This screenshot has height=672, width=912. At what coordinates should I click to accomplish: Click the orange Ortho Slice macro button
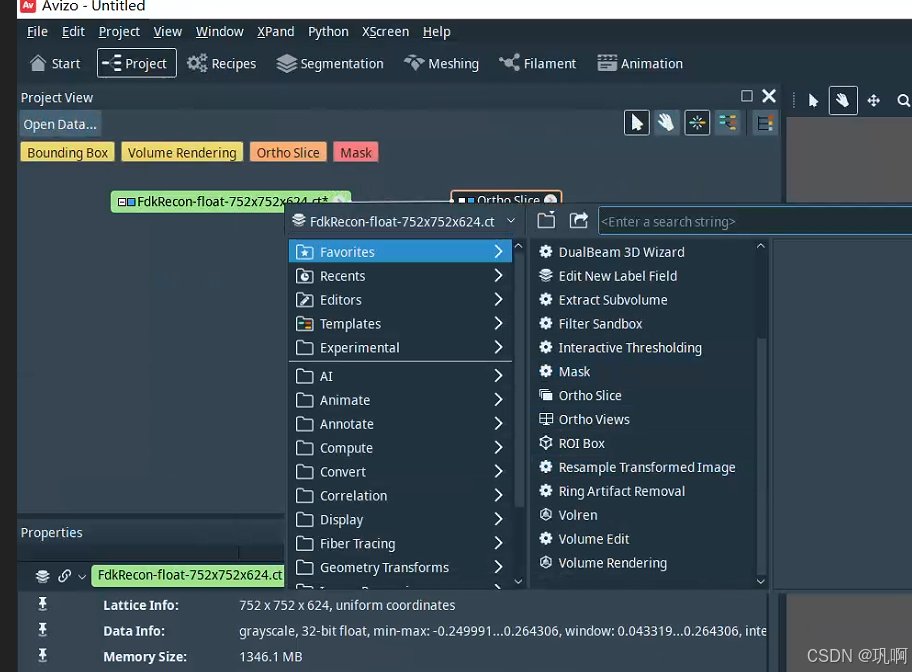pos(288,152)
